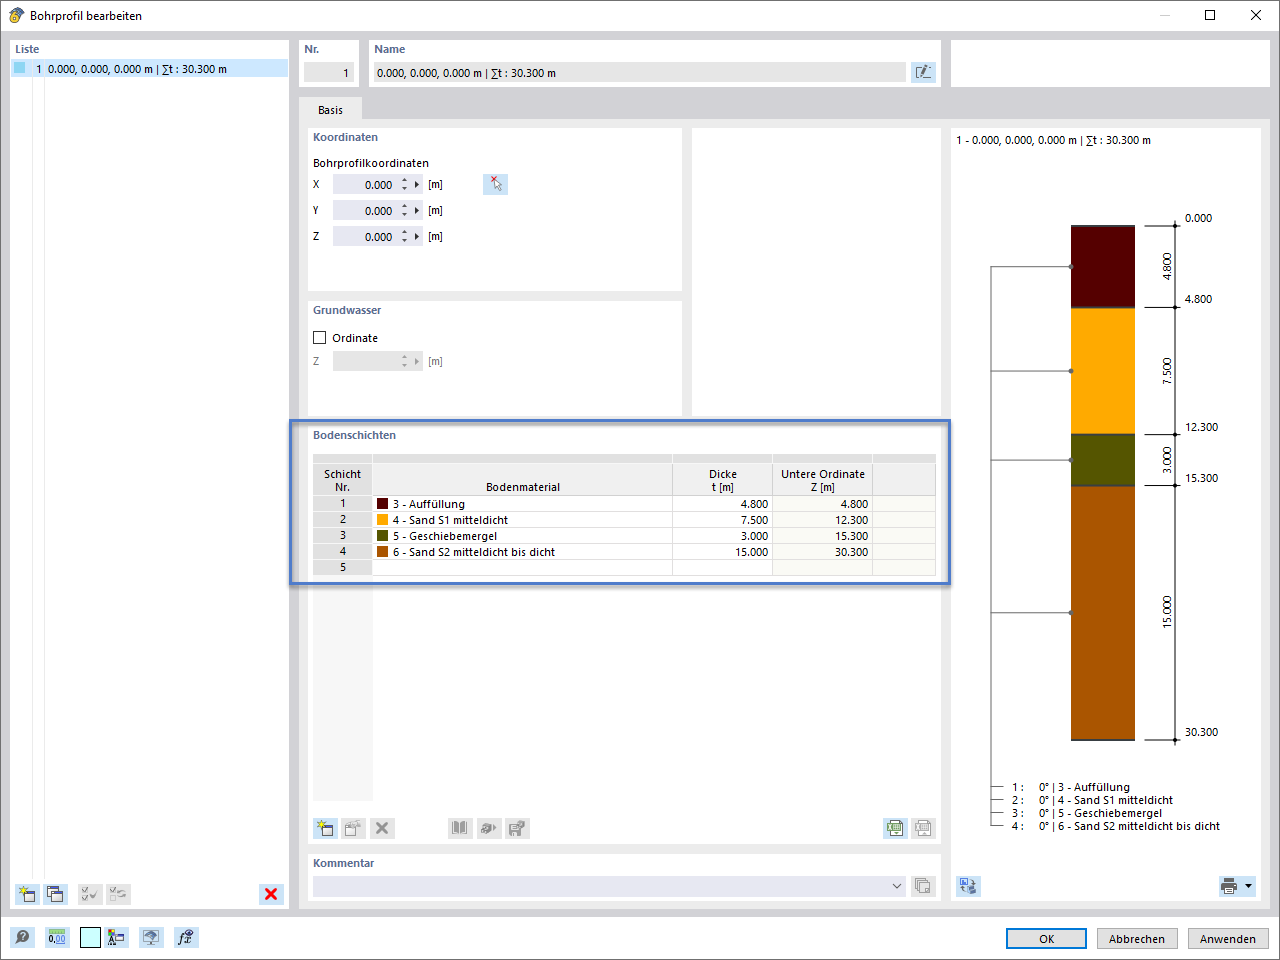Click the brown swatch for Sand S2 row

click(x=382, y=552)
